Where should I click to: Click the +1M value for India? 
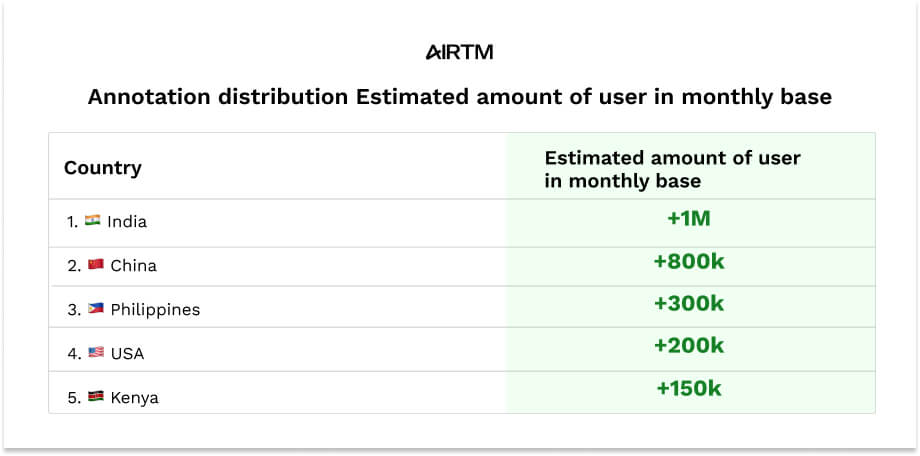(688, 216)
